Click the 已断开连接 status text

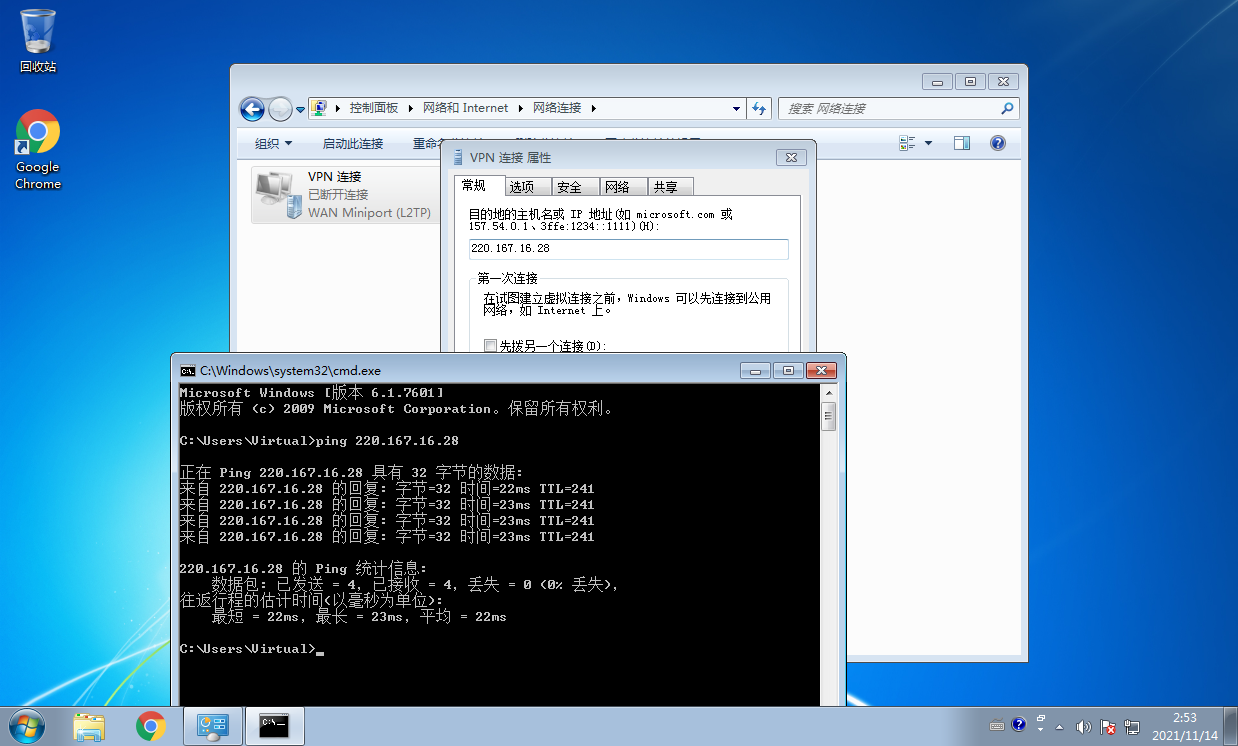pos(338,194)
